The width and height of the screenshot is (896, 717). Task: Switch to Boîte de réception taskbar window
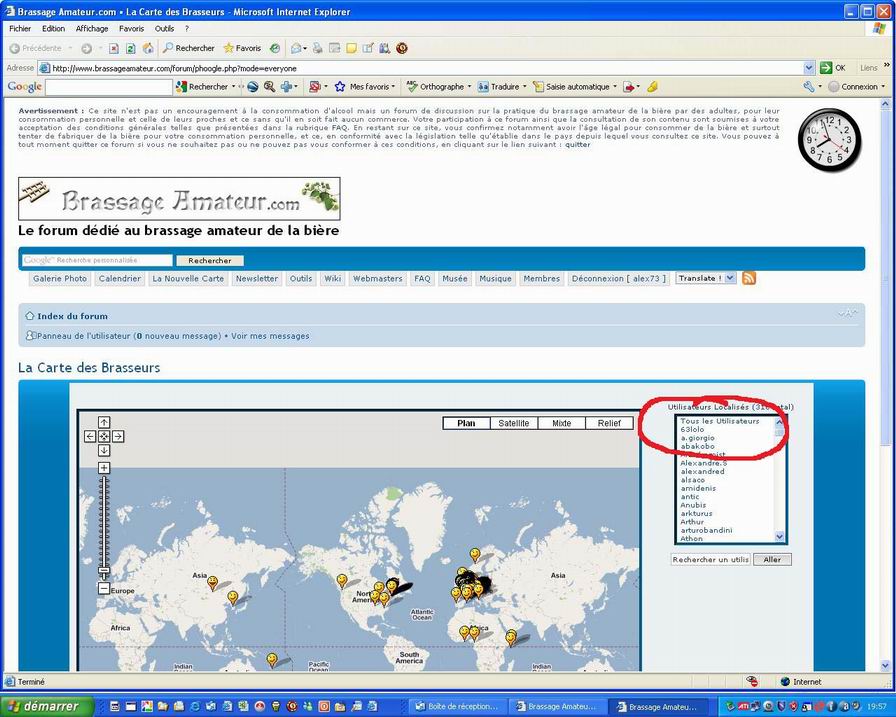click(x=458, y=707)
